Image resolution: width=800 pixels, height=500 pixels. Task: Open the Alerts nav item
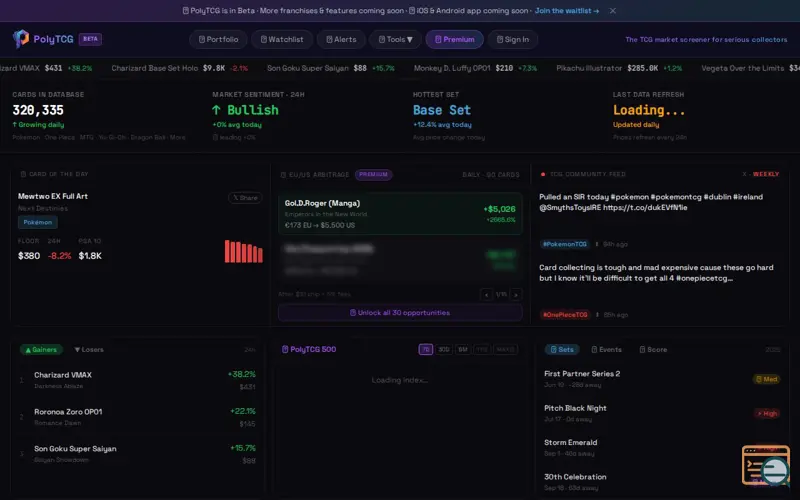pyautogui.click(x=341, y=39)
